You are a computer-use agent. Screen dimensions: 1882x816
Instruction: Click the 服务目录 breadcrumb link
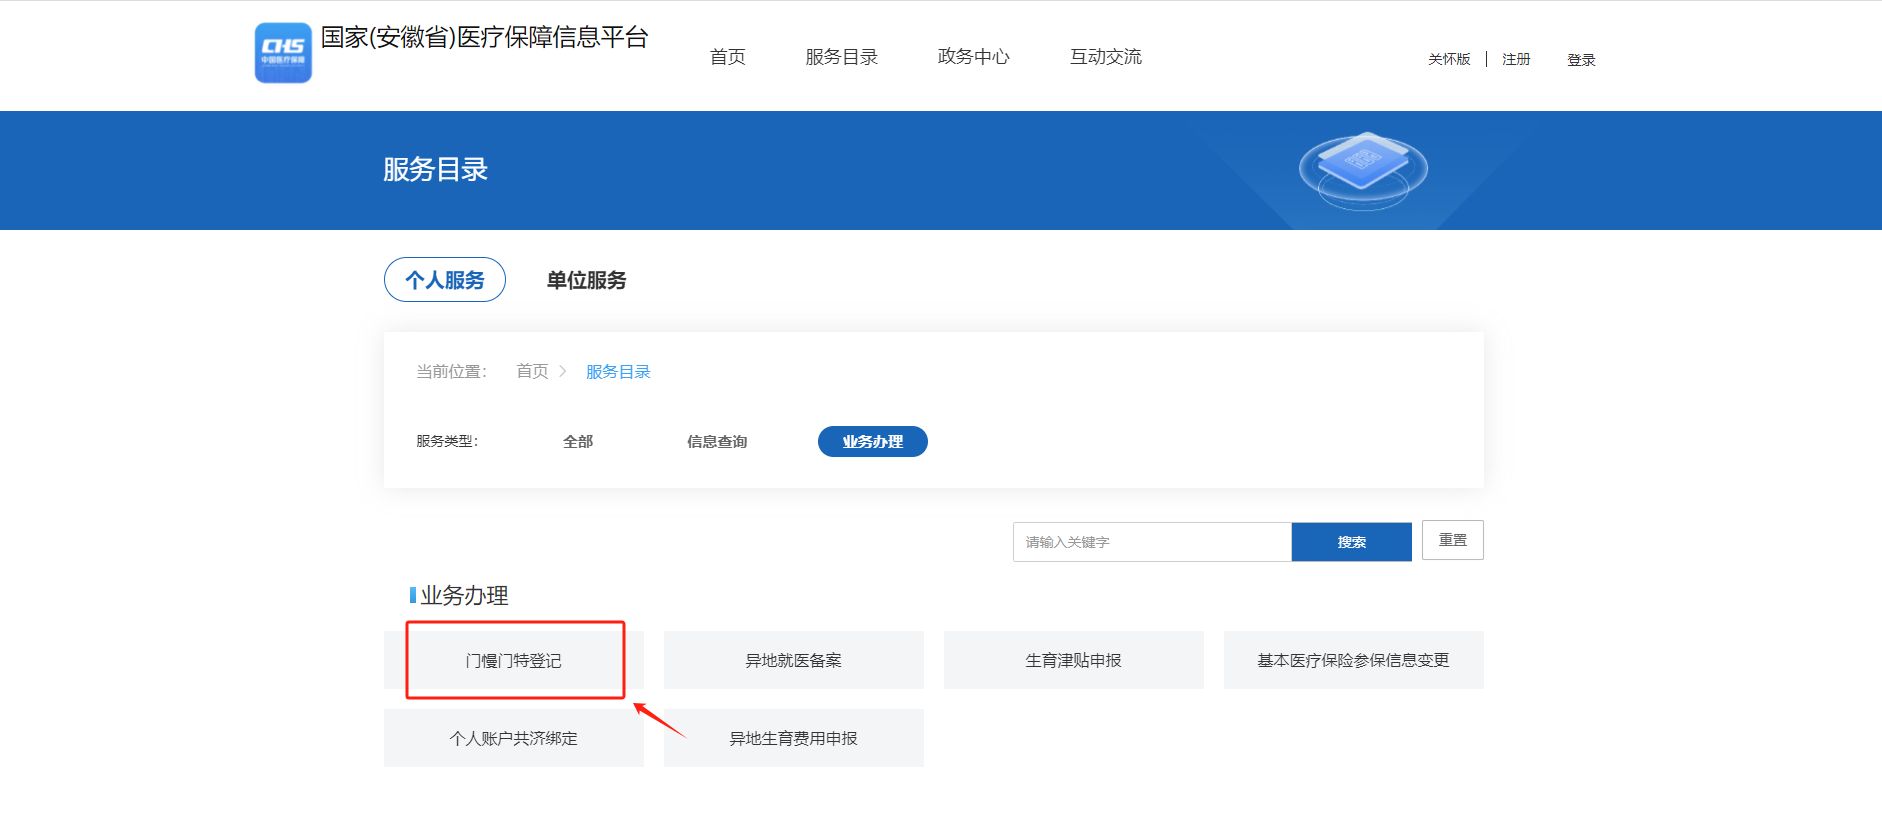pos(618,372)
